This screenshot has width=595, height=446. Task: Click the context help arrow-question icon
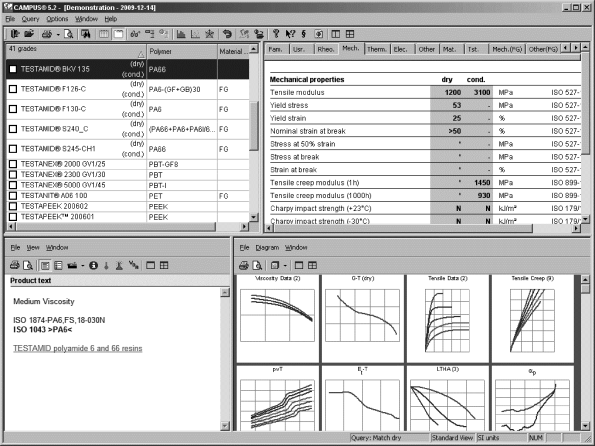(x=290, y=34)
